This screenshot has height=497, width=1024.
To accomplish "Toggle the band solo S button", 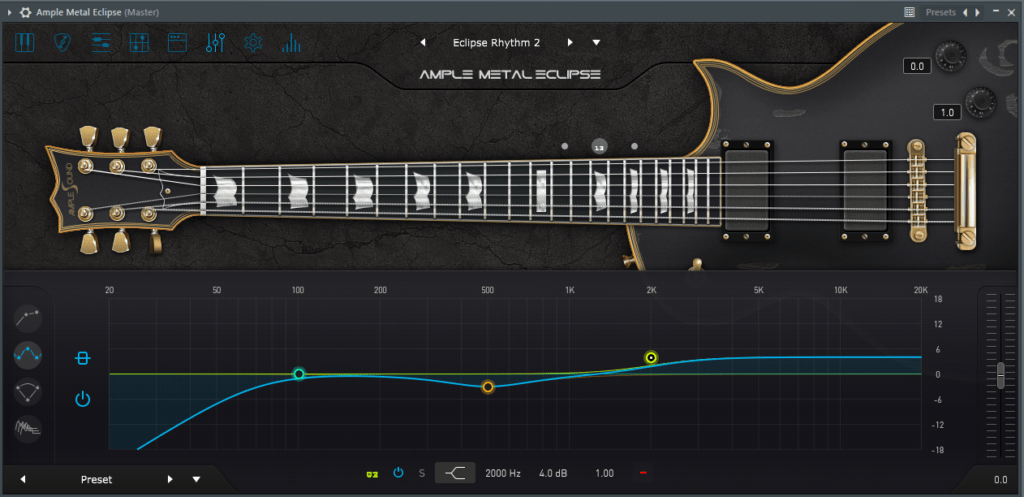I will click(x=422, y=473).
